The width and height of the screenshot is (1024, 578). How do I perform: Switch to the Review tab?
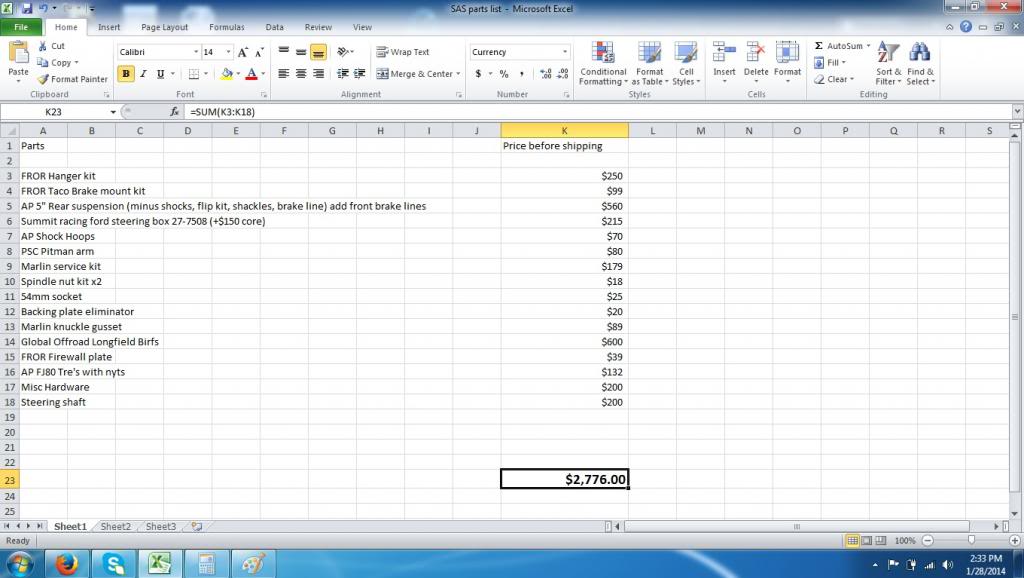coord(318,27)
